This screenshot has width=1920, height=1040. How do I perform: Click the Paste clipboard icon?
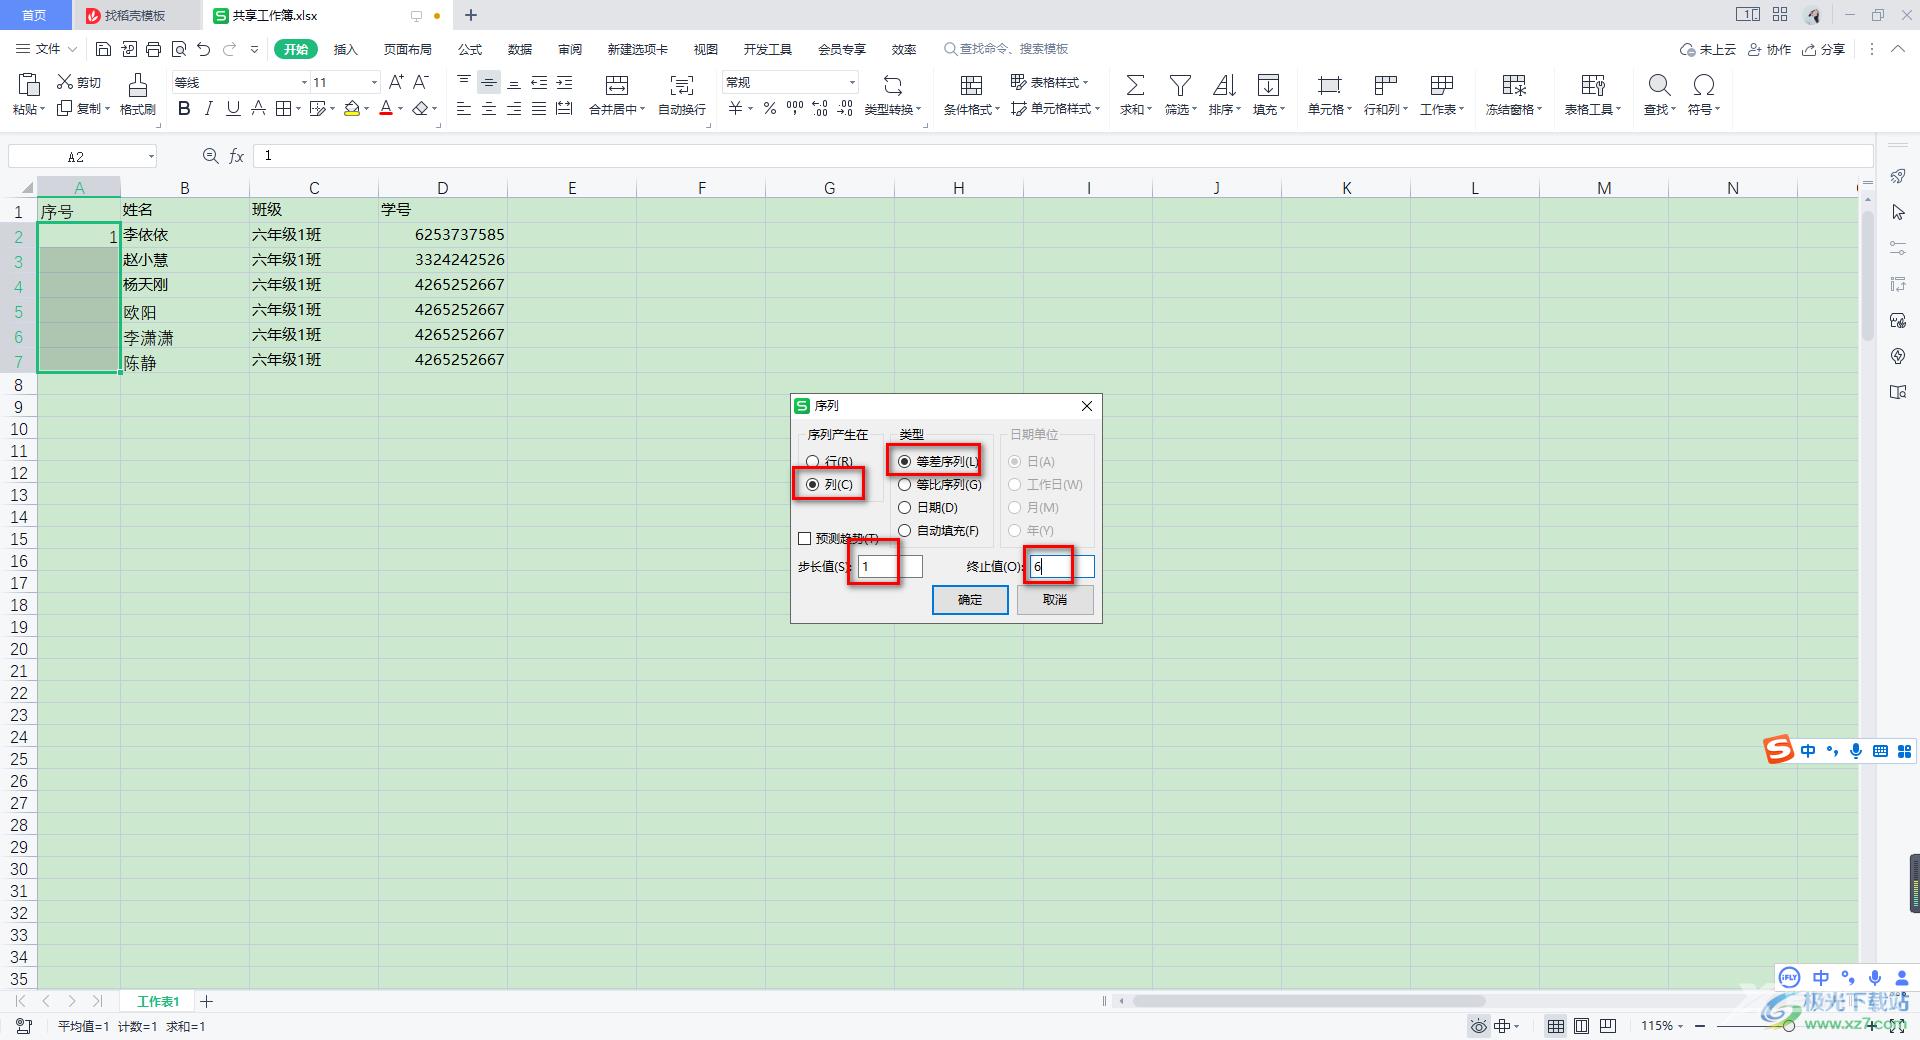point(29,85)
